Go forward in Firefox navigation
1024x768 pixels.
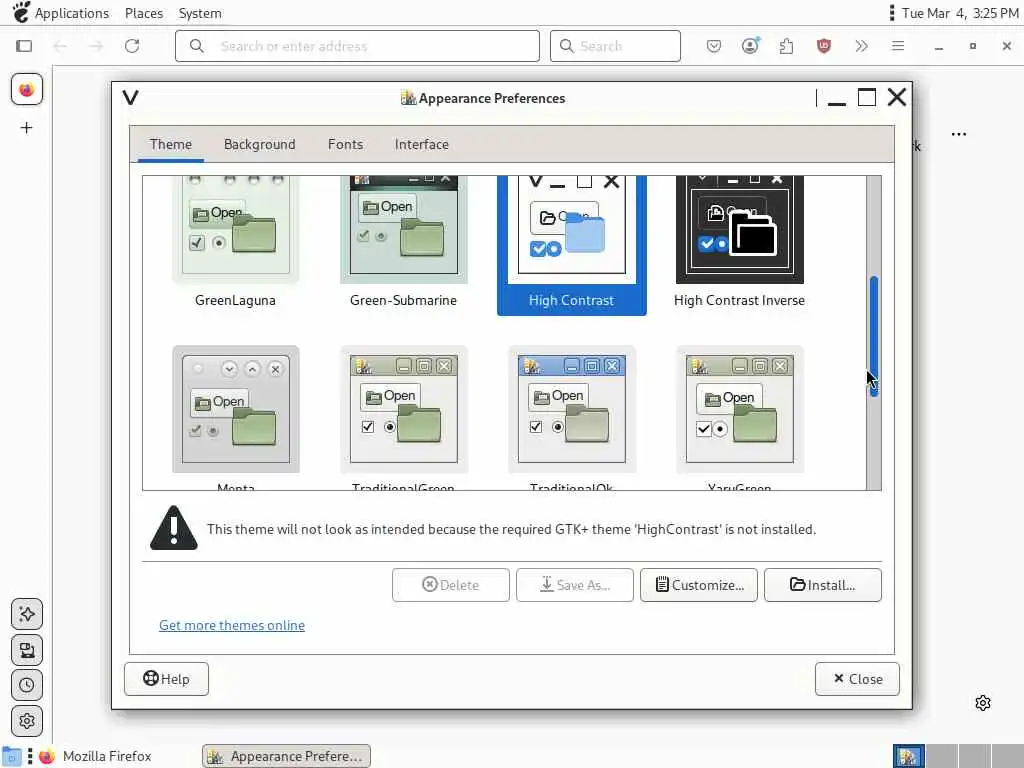point(95,46)
